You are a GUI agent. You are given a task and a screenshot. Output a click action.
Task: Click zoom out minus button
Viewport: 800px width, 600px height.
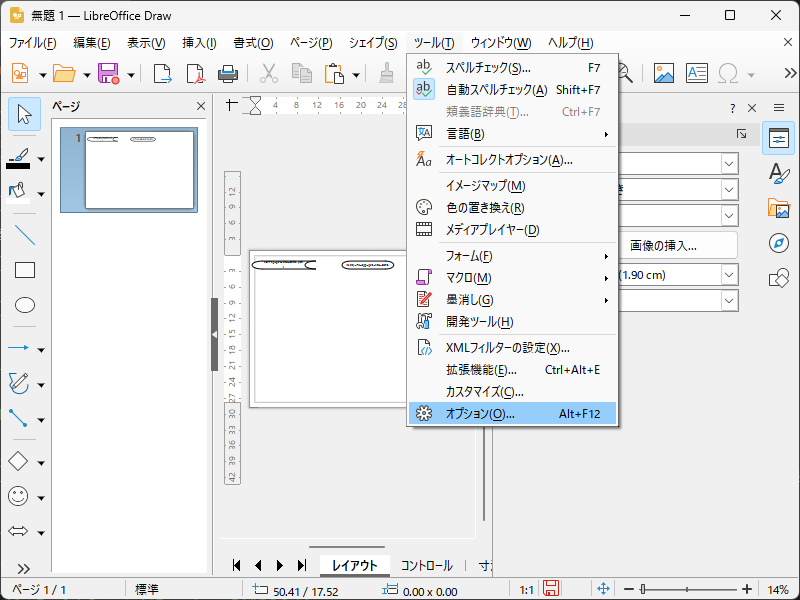pos(629,589)
